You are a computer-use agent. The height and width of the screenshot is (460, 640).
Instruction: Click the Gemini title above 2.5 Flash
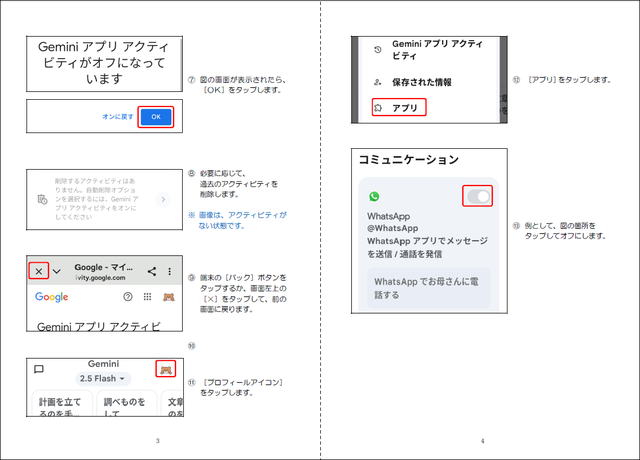(x=103, y=364)
